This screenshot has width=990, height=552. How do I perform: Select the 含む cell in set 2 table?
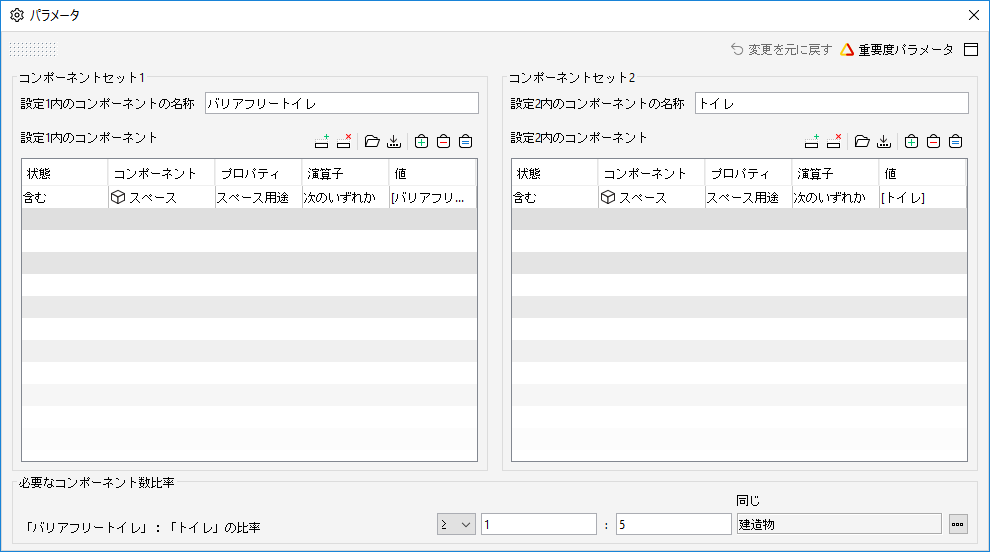point(554,198)
